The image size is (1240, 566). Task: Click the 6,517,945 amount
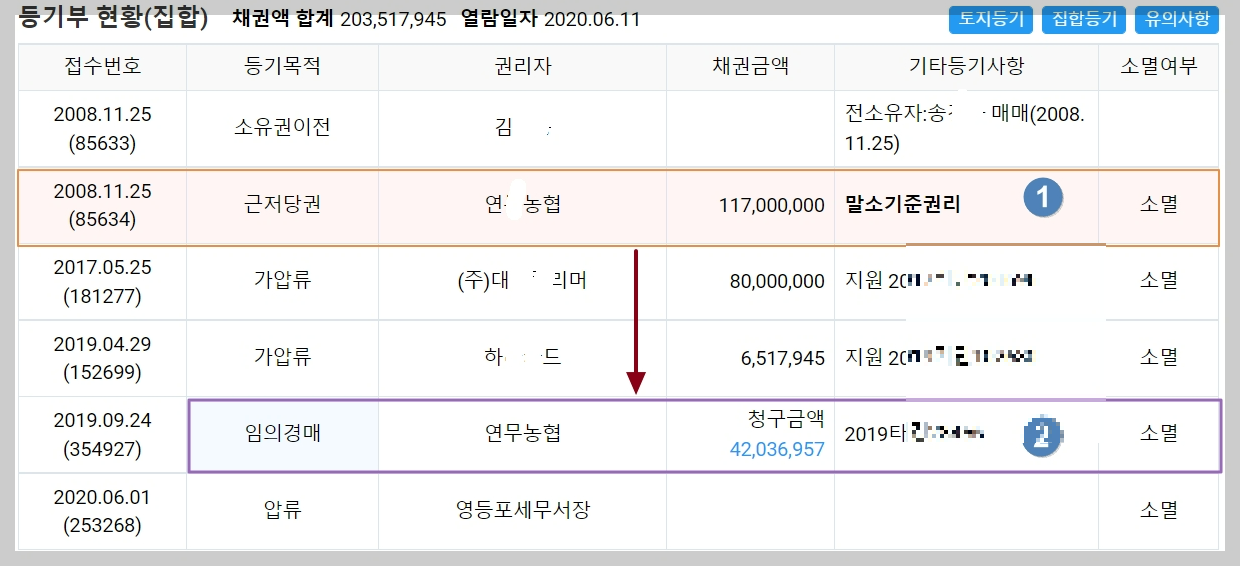point(782,358)
